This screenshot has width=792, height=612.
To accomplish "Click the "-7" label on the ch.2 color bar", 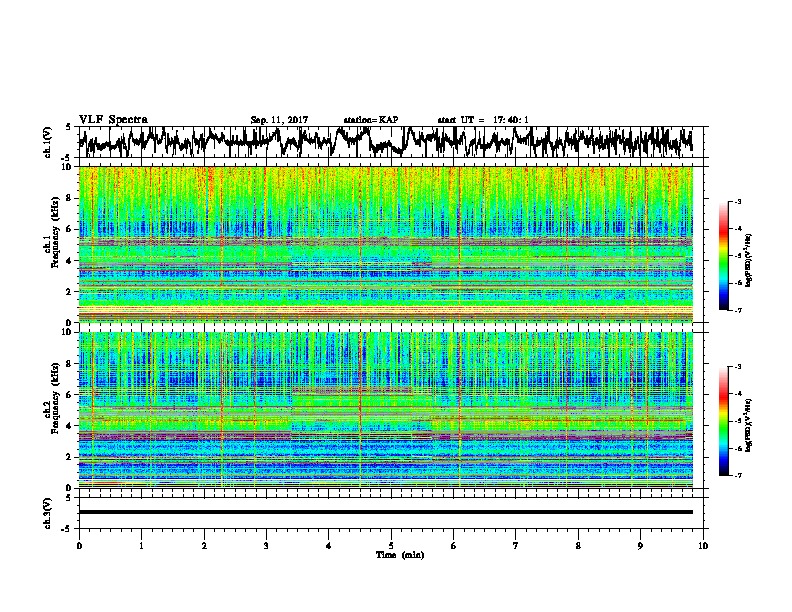I will coord(737,476).
